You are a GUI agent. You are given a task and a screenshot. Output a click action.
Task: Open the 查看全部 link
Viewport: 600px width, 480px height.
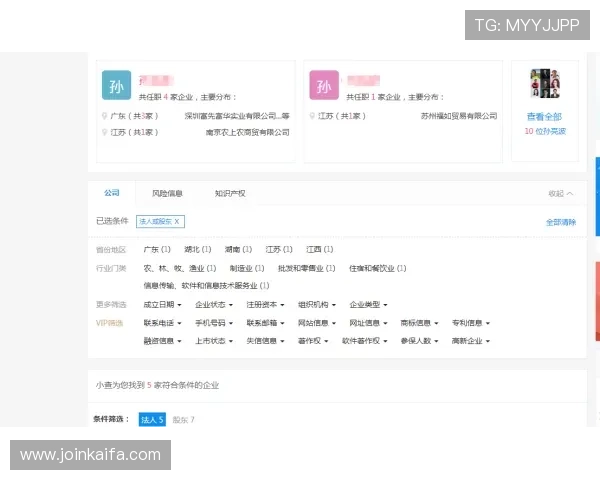(545, 116)
